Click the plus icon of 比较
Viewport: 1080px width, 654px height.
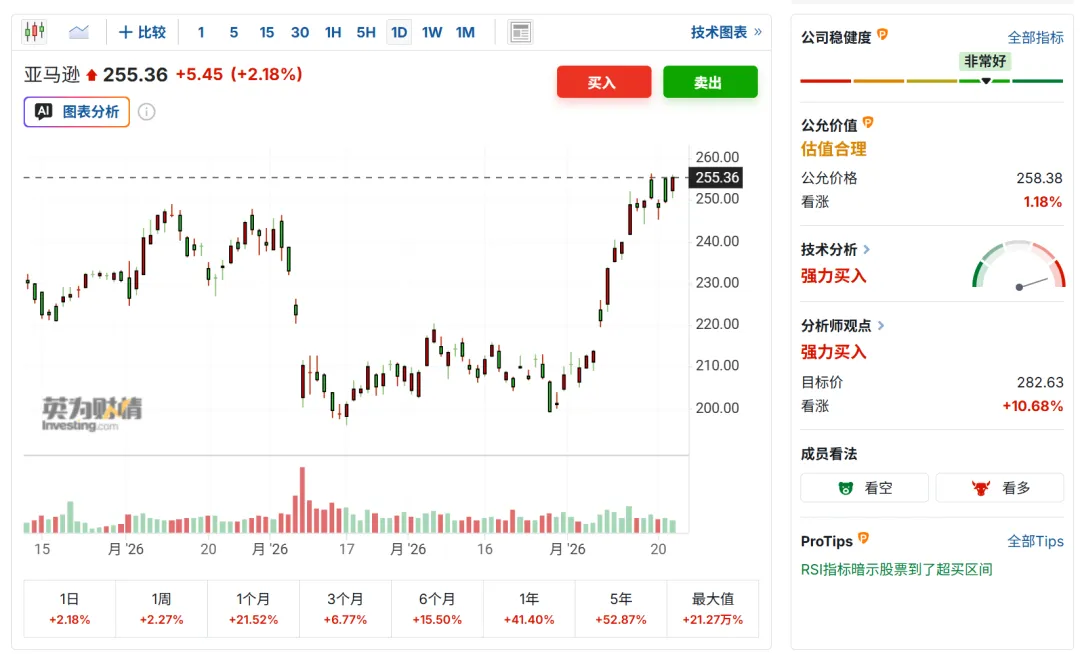(125, 32)
